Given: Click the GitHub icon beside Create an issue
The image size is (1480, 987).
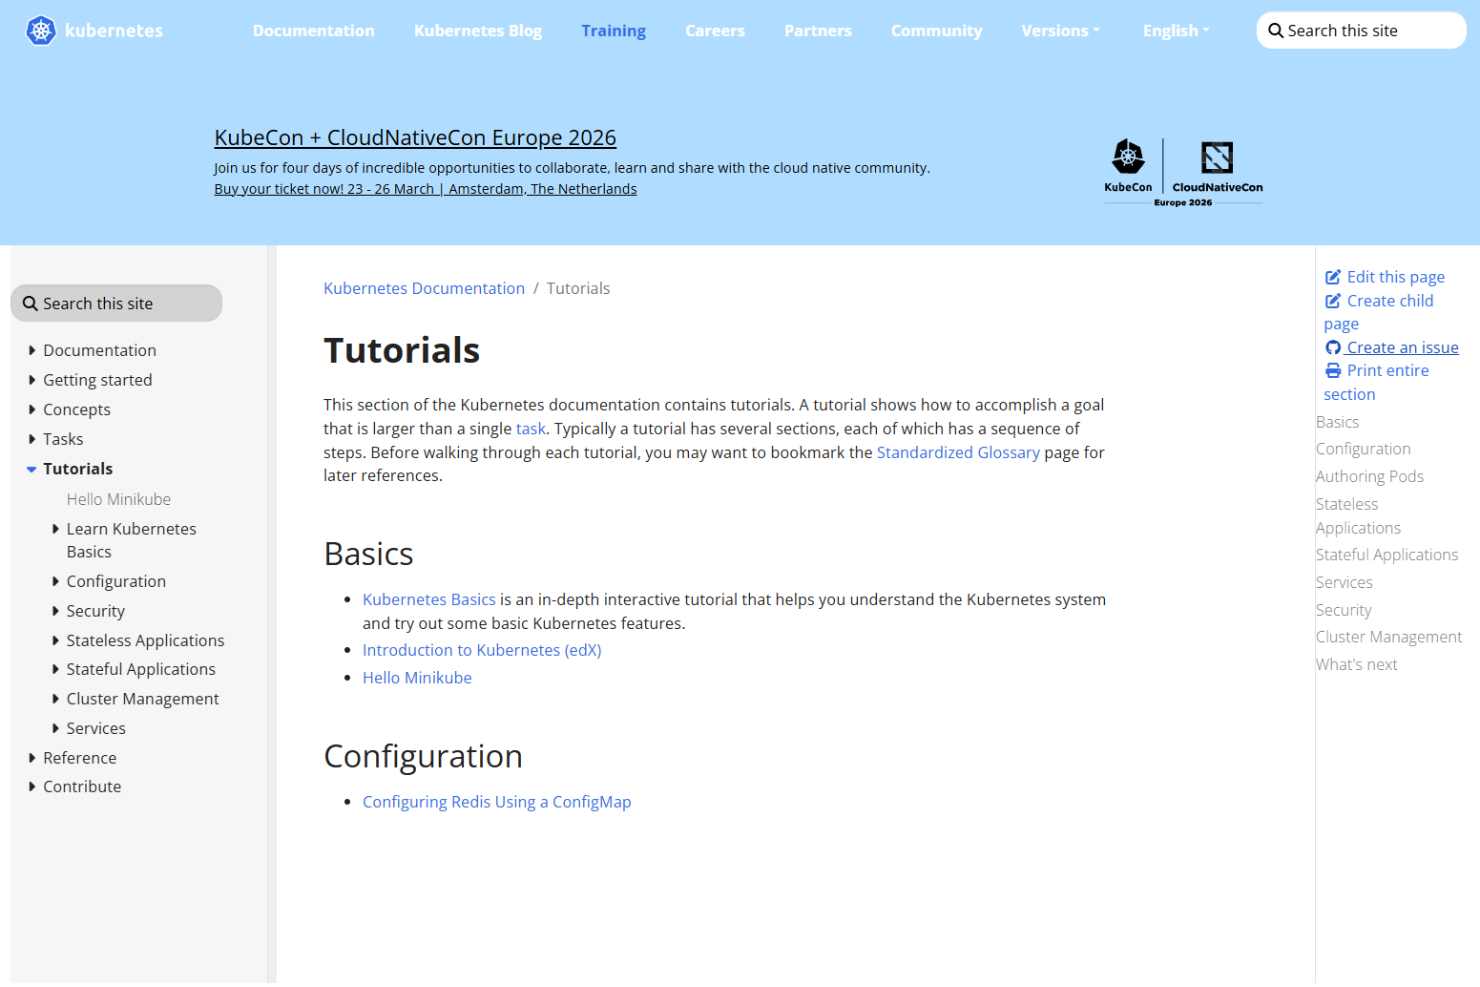Looking at the screenshot, I should (1333, 348).
